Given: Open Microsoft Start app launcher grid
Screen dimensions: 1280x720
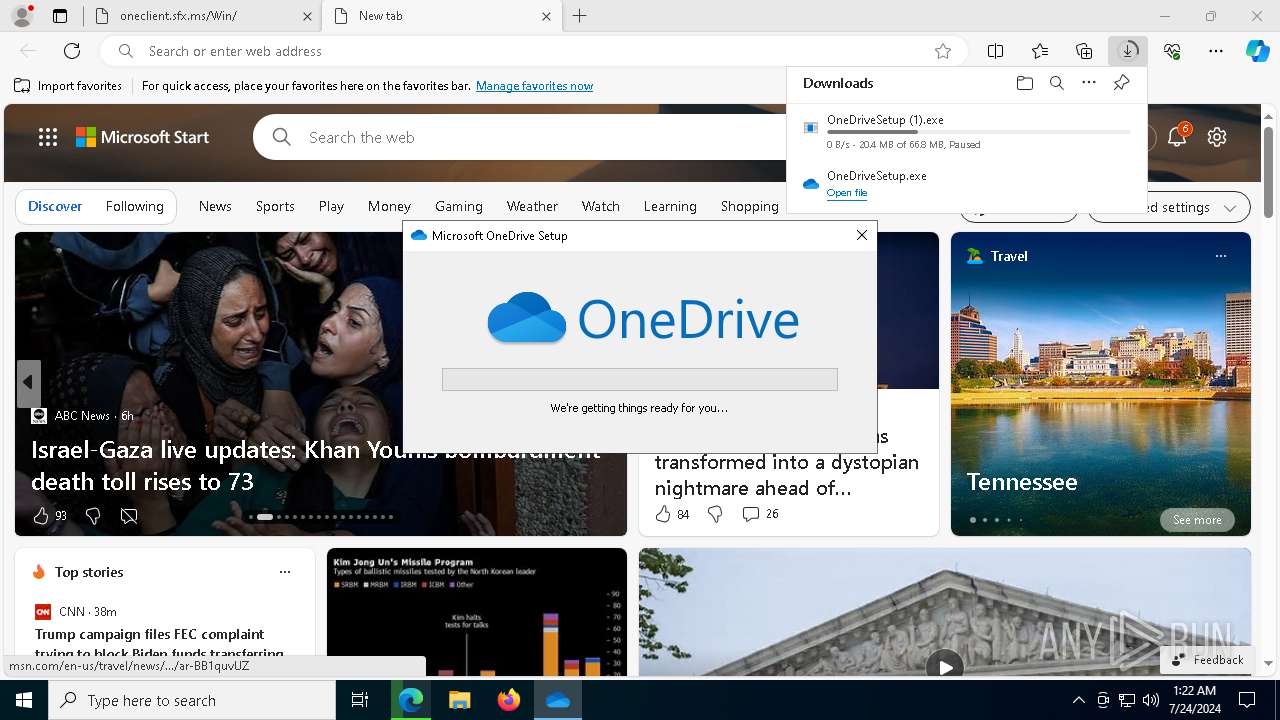Looking at the screenshot, I should [48, 137].
